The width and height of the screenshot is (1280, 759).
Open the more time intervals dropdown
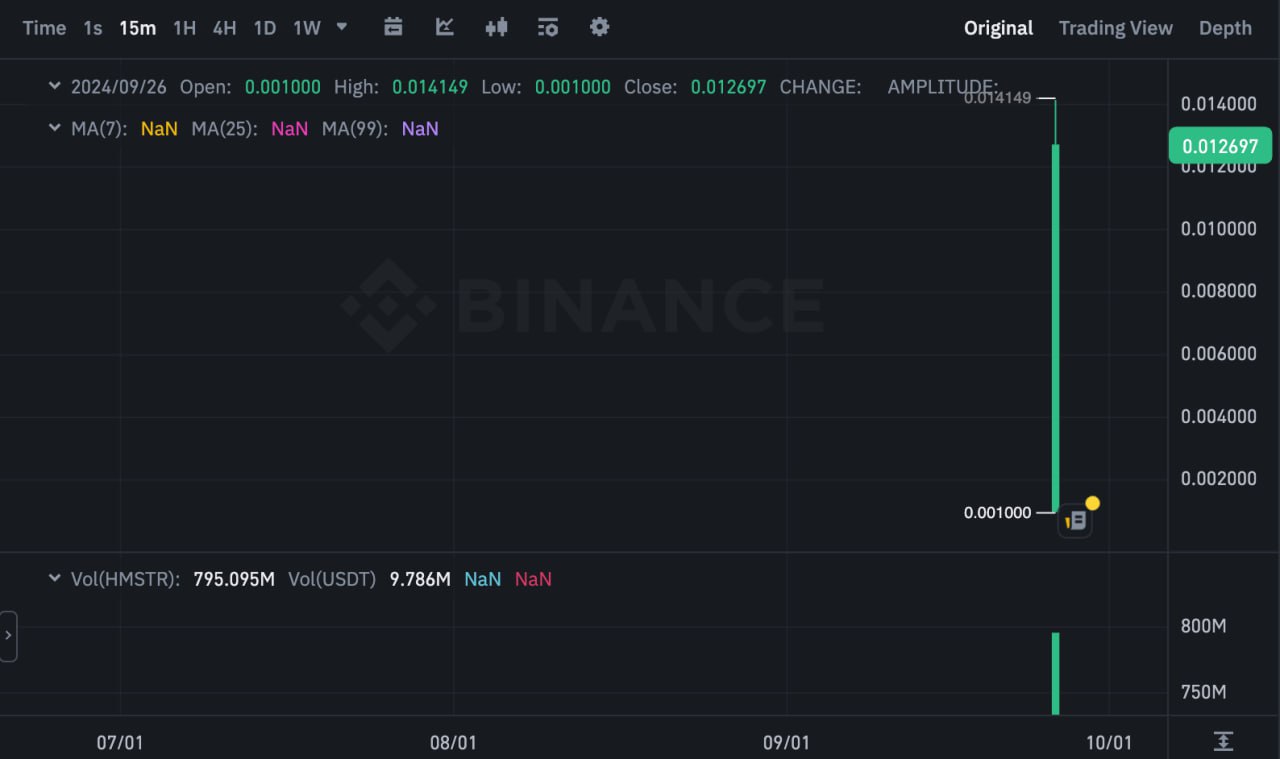(x=342, y=26)
